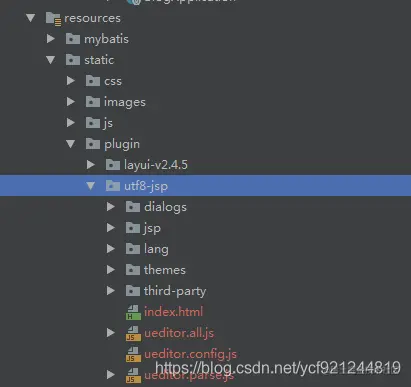Image resolution: width=411 pixels, height=387 pixels.
Task: Click the dialogs folder icon
Action: [x=133, y=207]
